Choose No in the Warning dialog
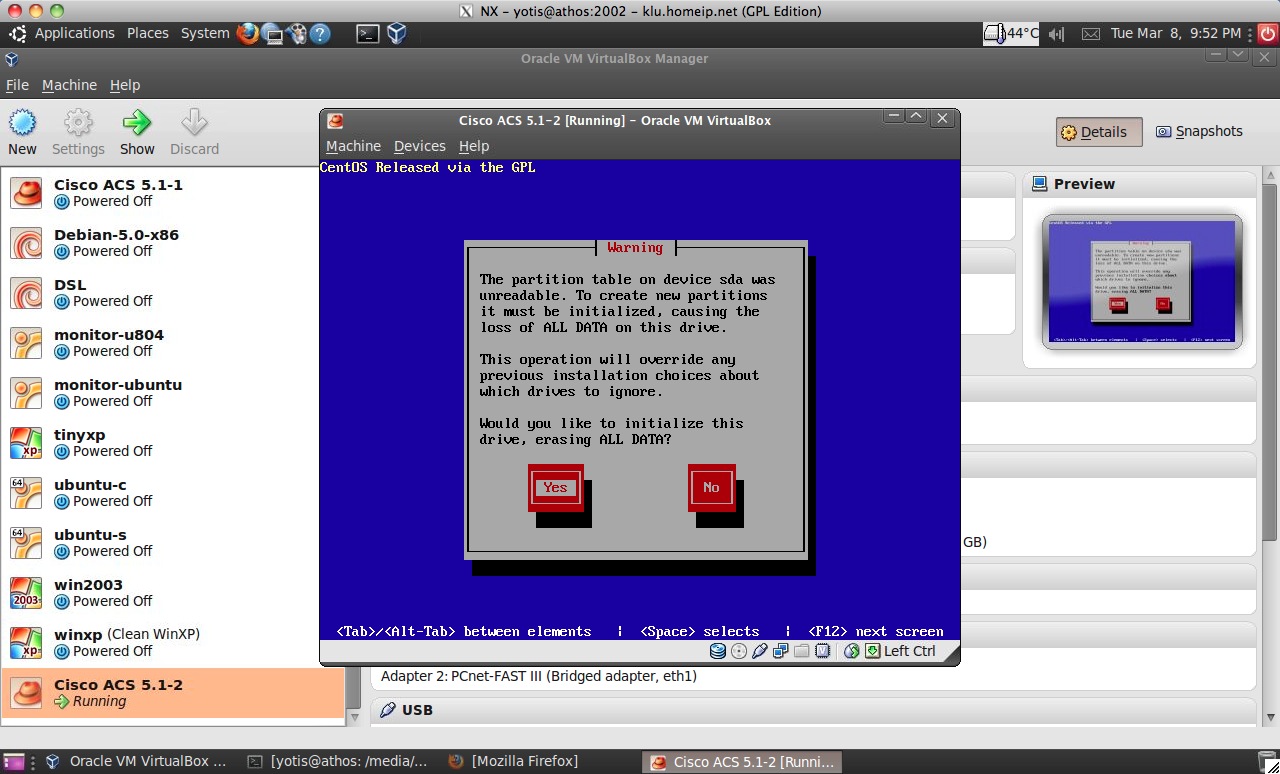Screen dimensions: 1280x774 711,487
